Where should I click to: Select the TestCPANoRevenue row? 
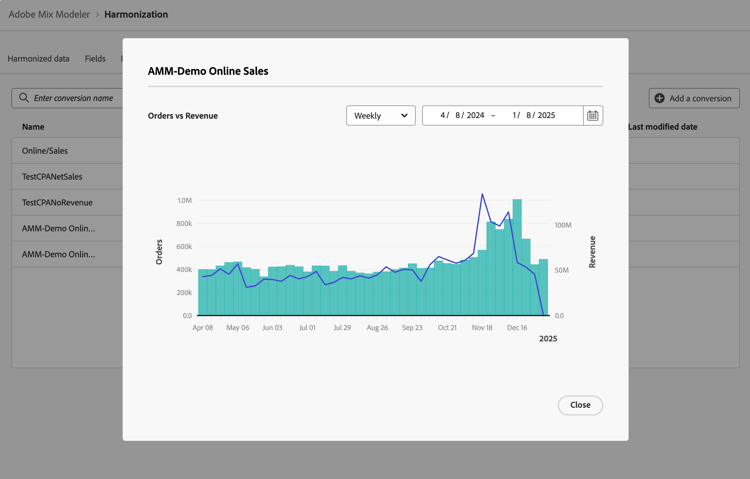tap(67, 202)
